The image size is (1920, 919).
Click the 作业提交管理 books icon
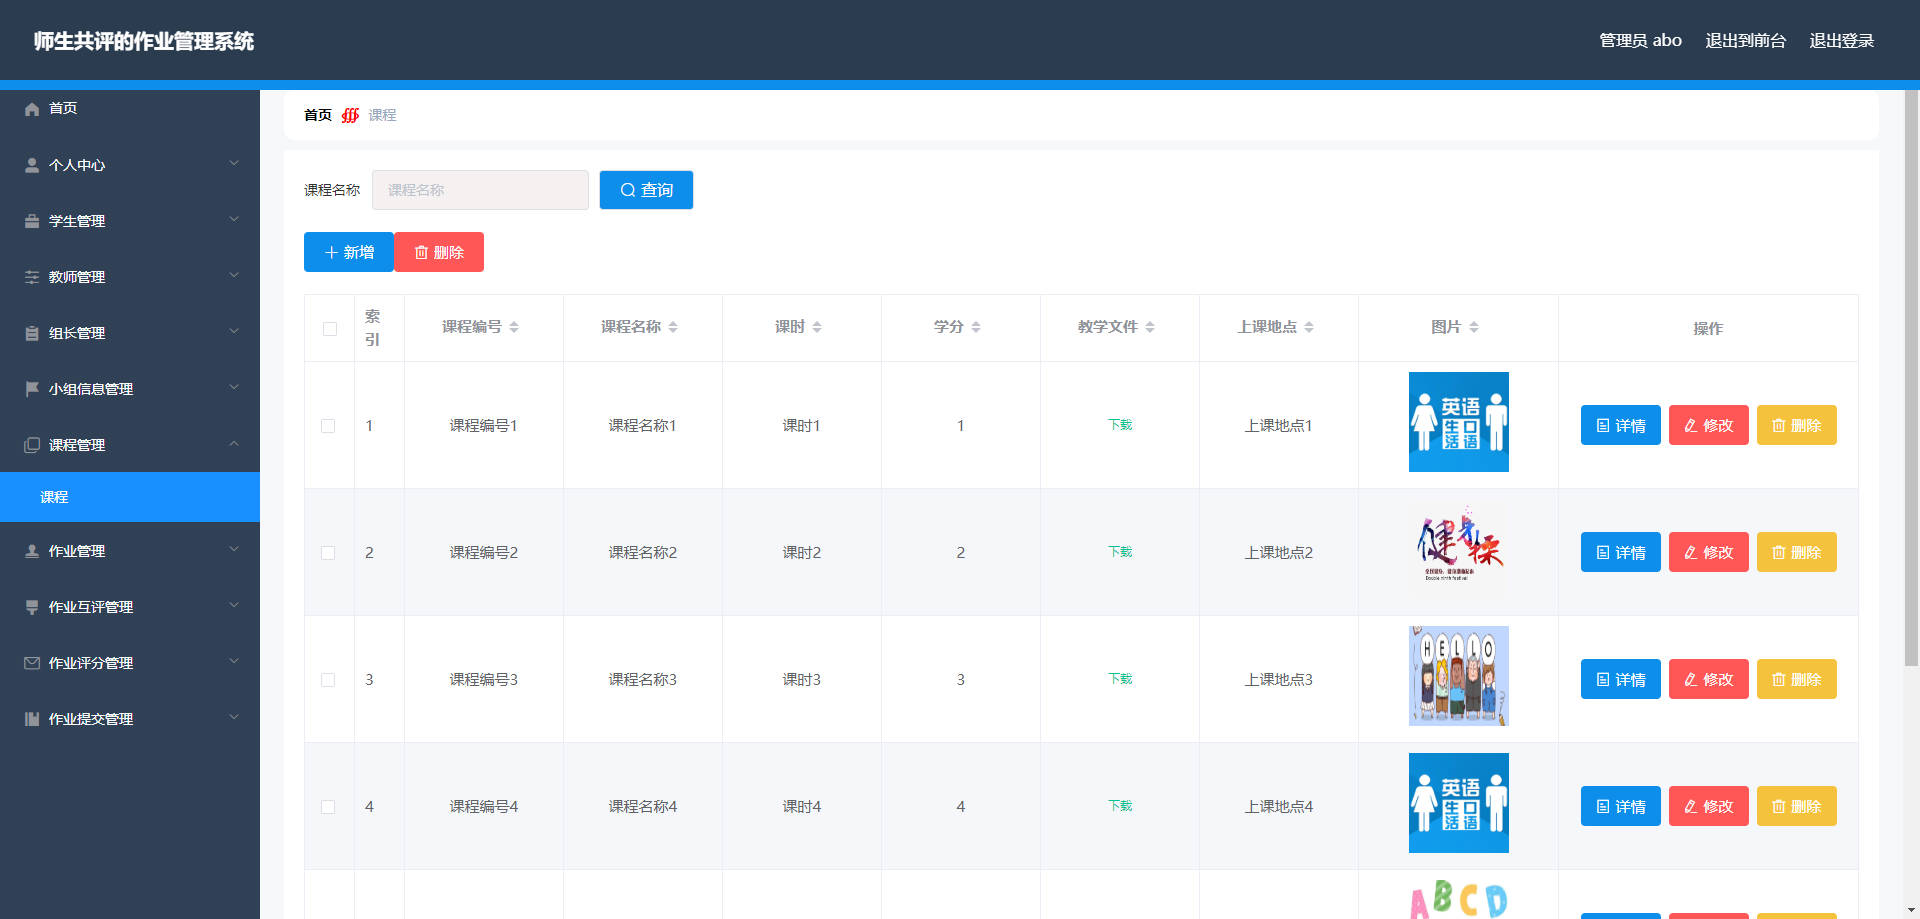coord(32,719)
